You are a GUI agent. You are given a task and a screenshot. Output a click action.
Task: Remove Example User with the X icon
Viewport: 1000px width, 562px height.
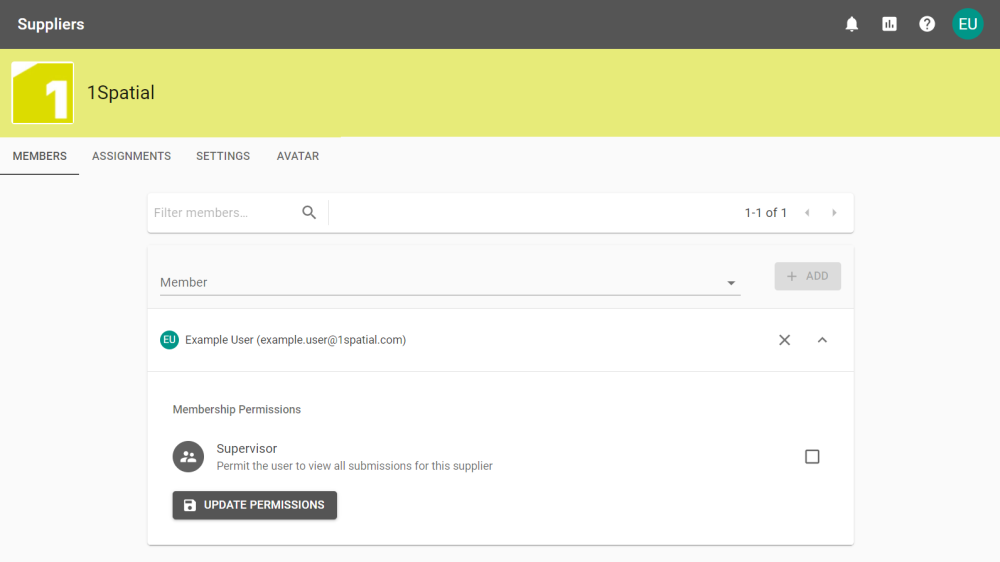click(784, 340)
